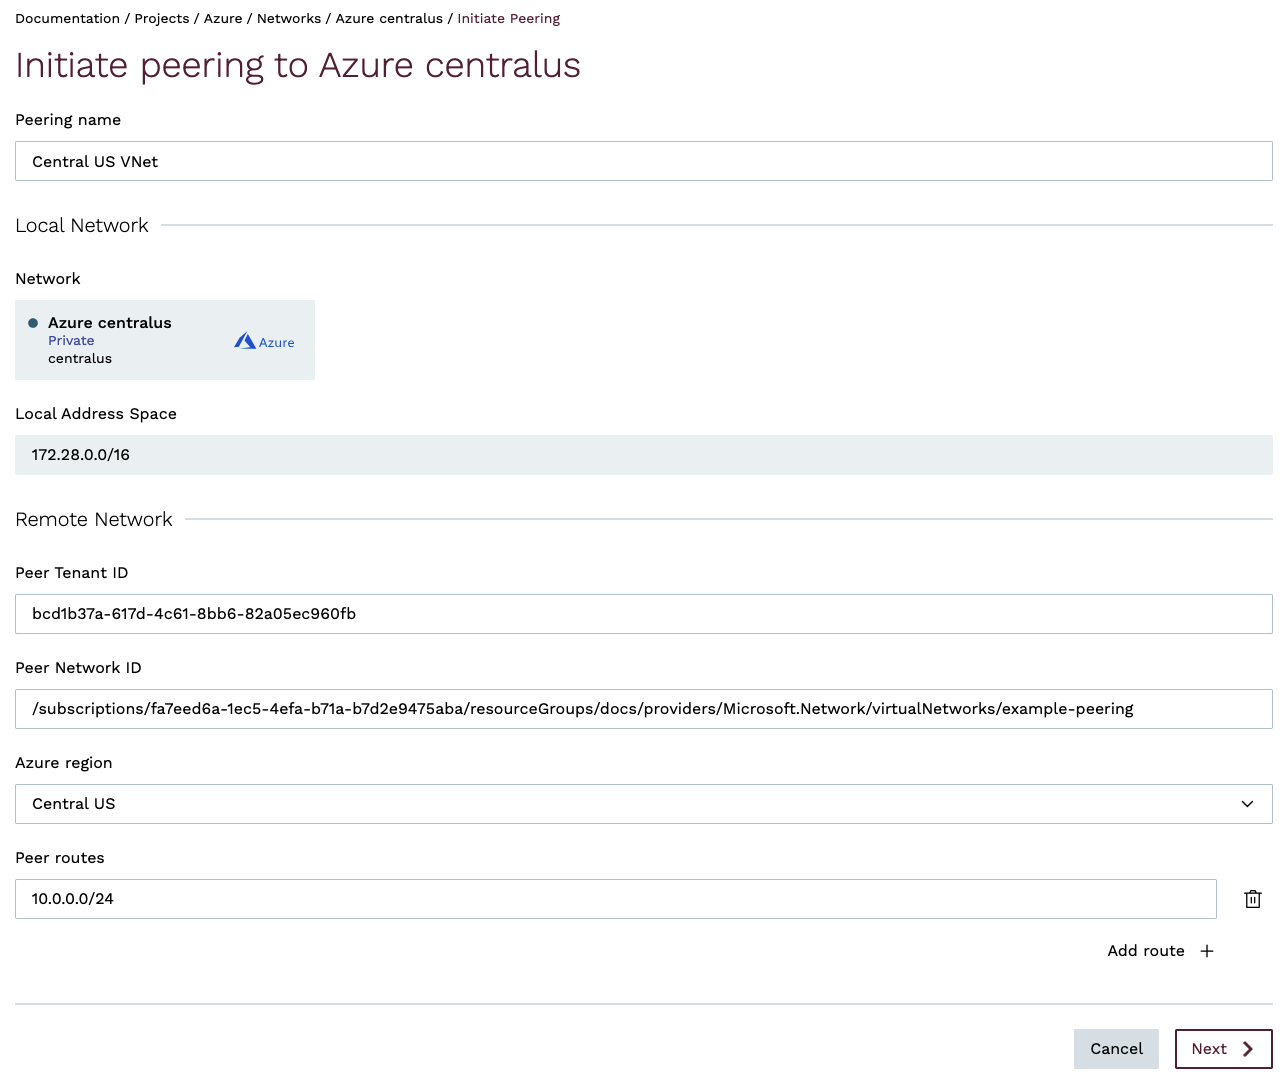The image size is (1284, 1081).
Task: Click the status dot on the Azure centralus card
Action: coord(32,322)
